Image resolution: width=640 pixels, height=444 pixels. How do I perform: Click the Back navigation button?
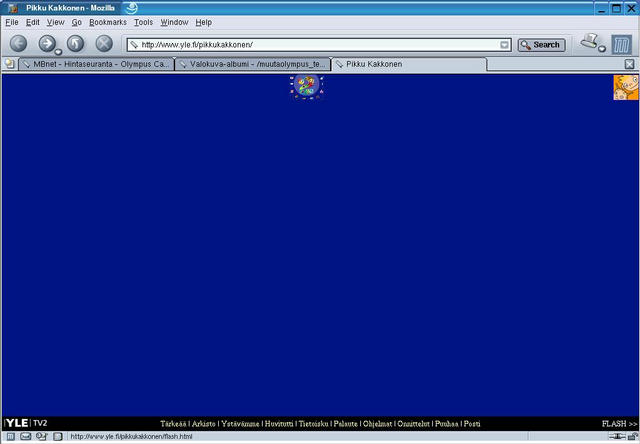18,44
